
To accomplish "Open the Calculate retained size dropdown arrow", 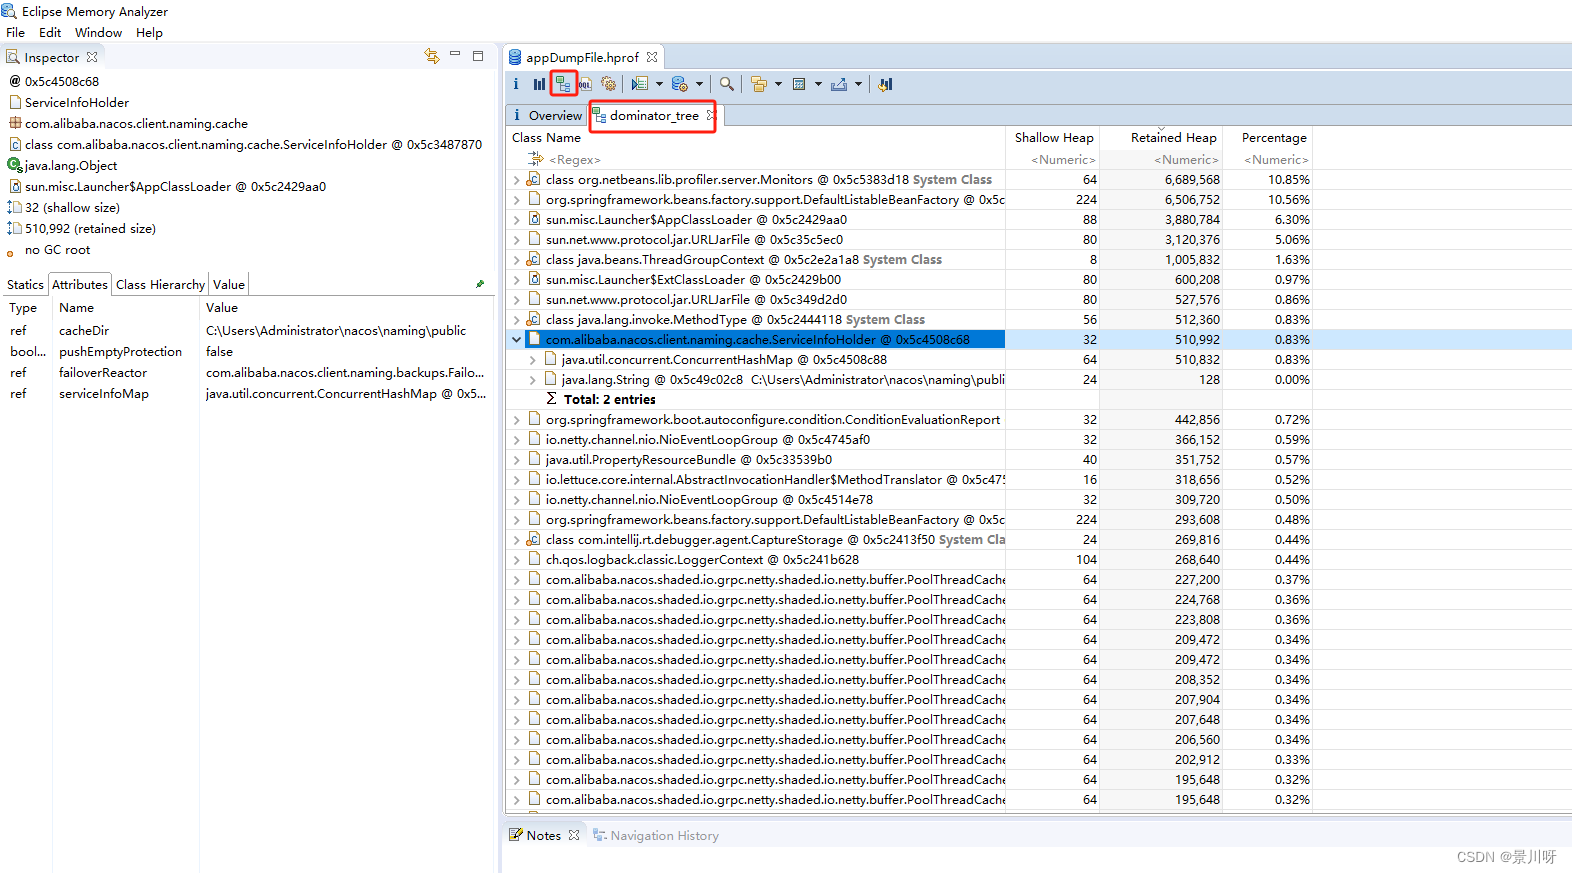I will pyautogui.click(x=818, y=85).
